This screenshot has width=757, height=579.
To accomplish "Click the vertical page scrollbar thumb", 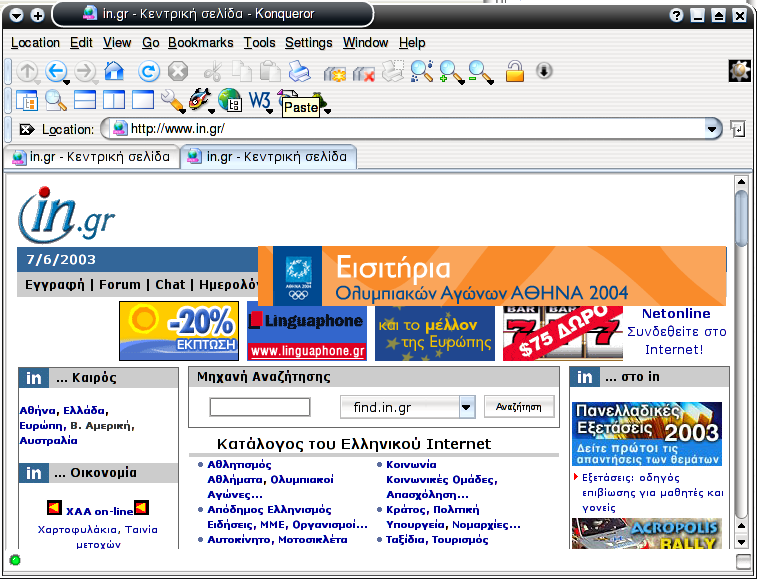I will (x=741, y=215).
